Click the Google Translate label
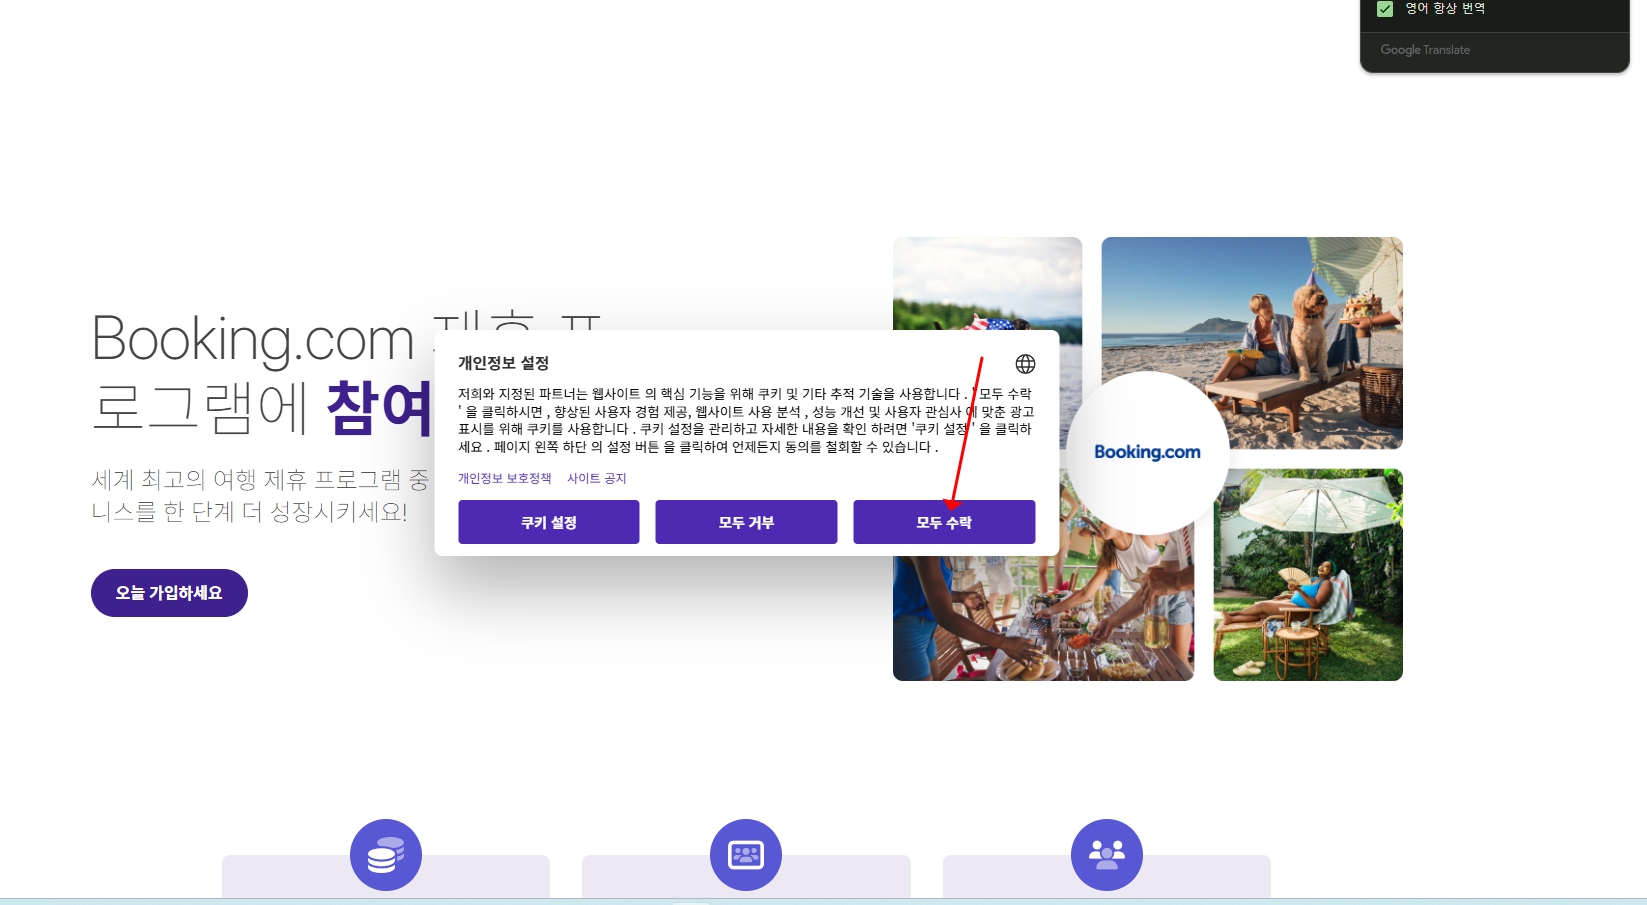 click(1425, 50)
